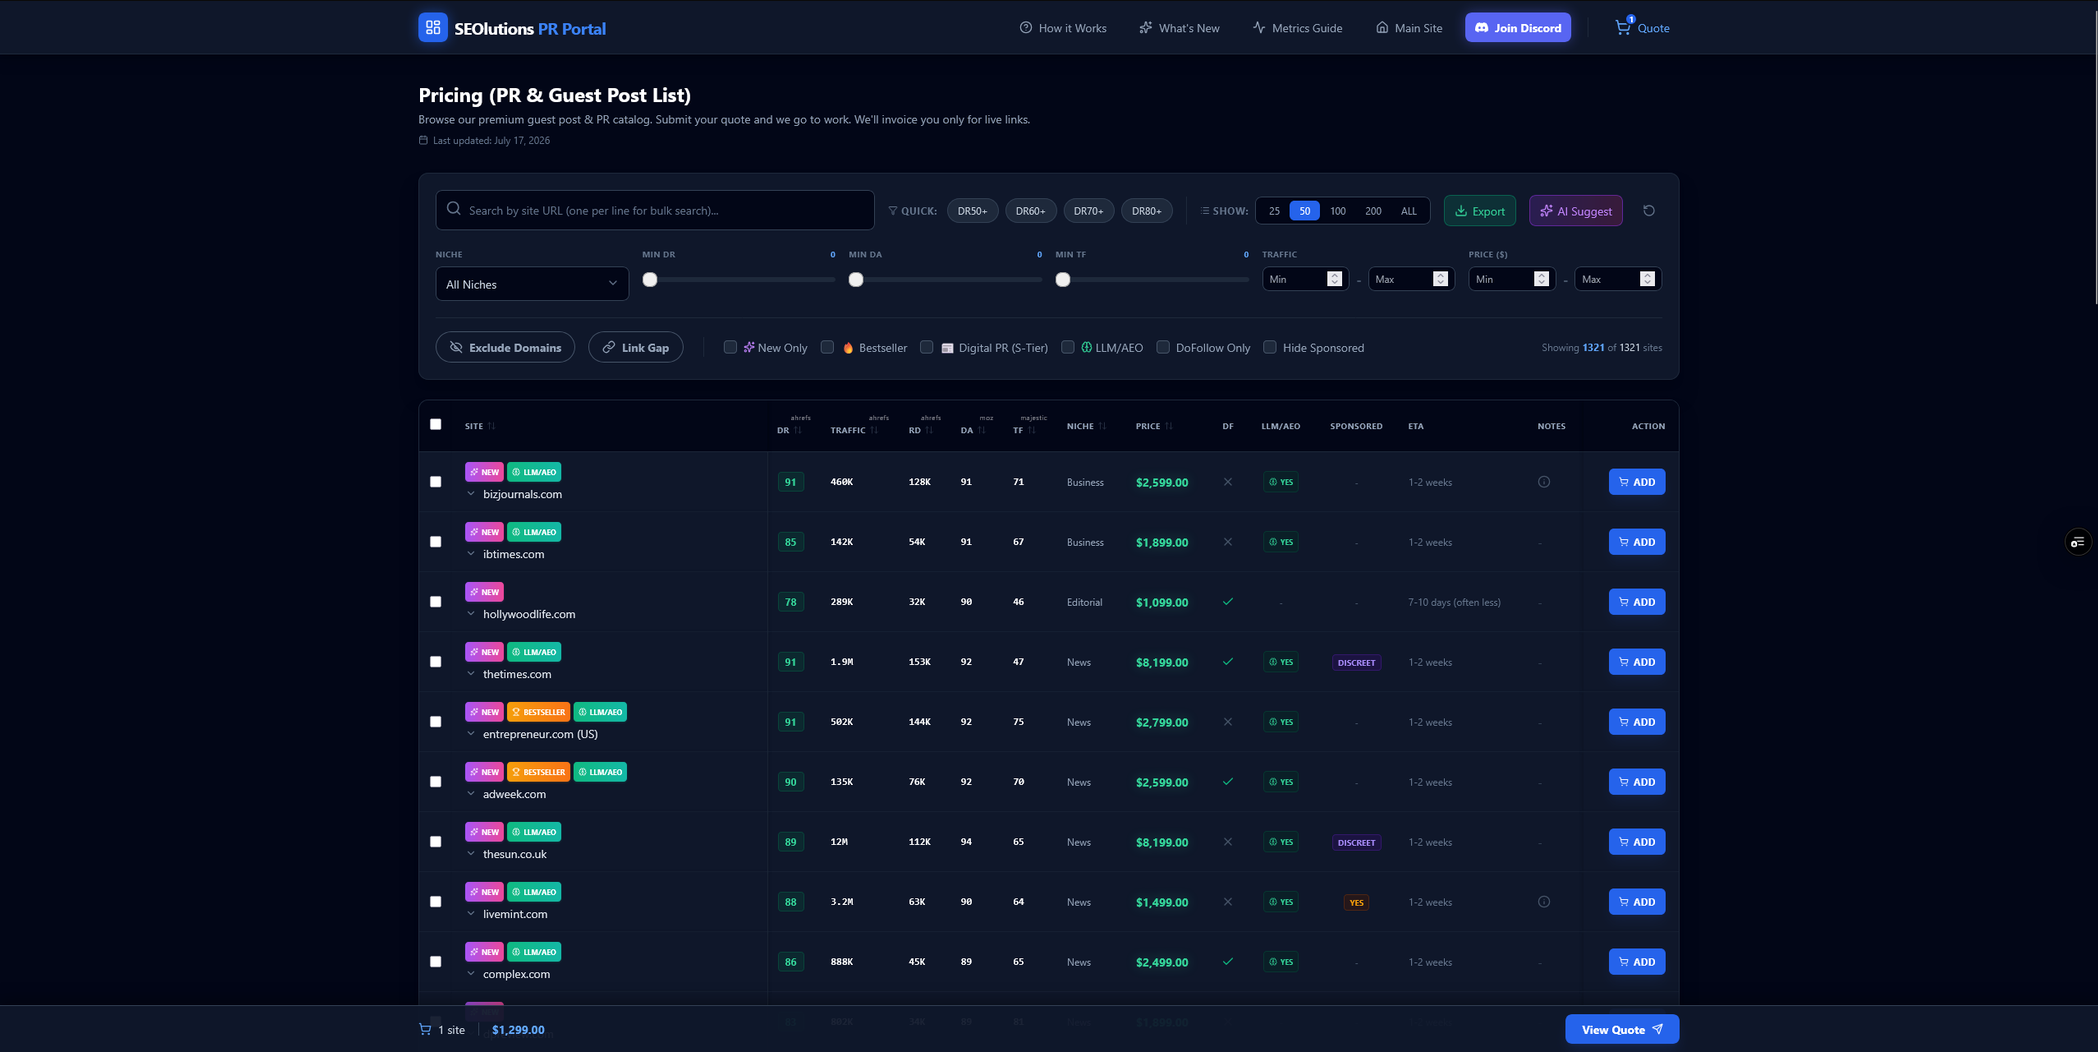Go to the Metrics Guide

click(1297, 28)
